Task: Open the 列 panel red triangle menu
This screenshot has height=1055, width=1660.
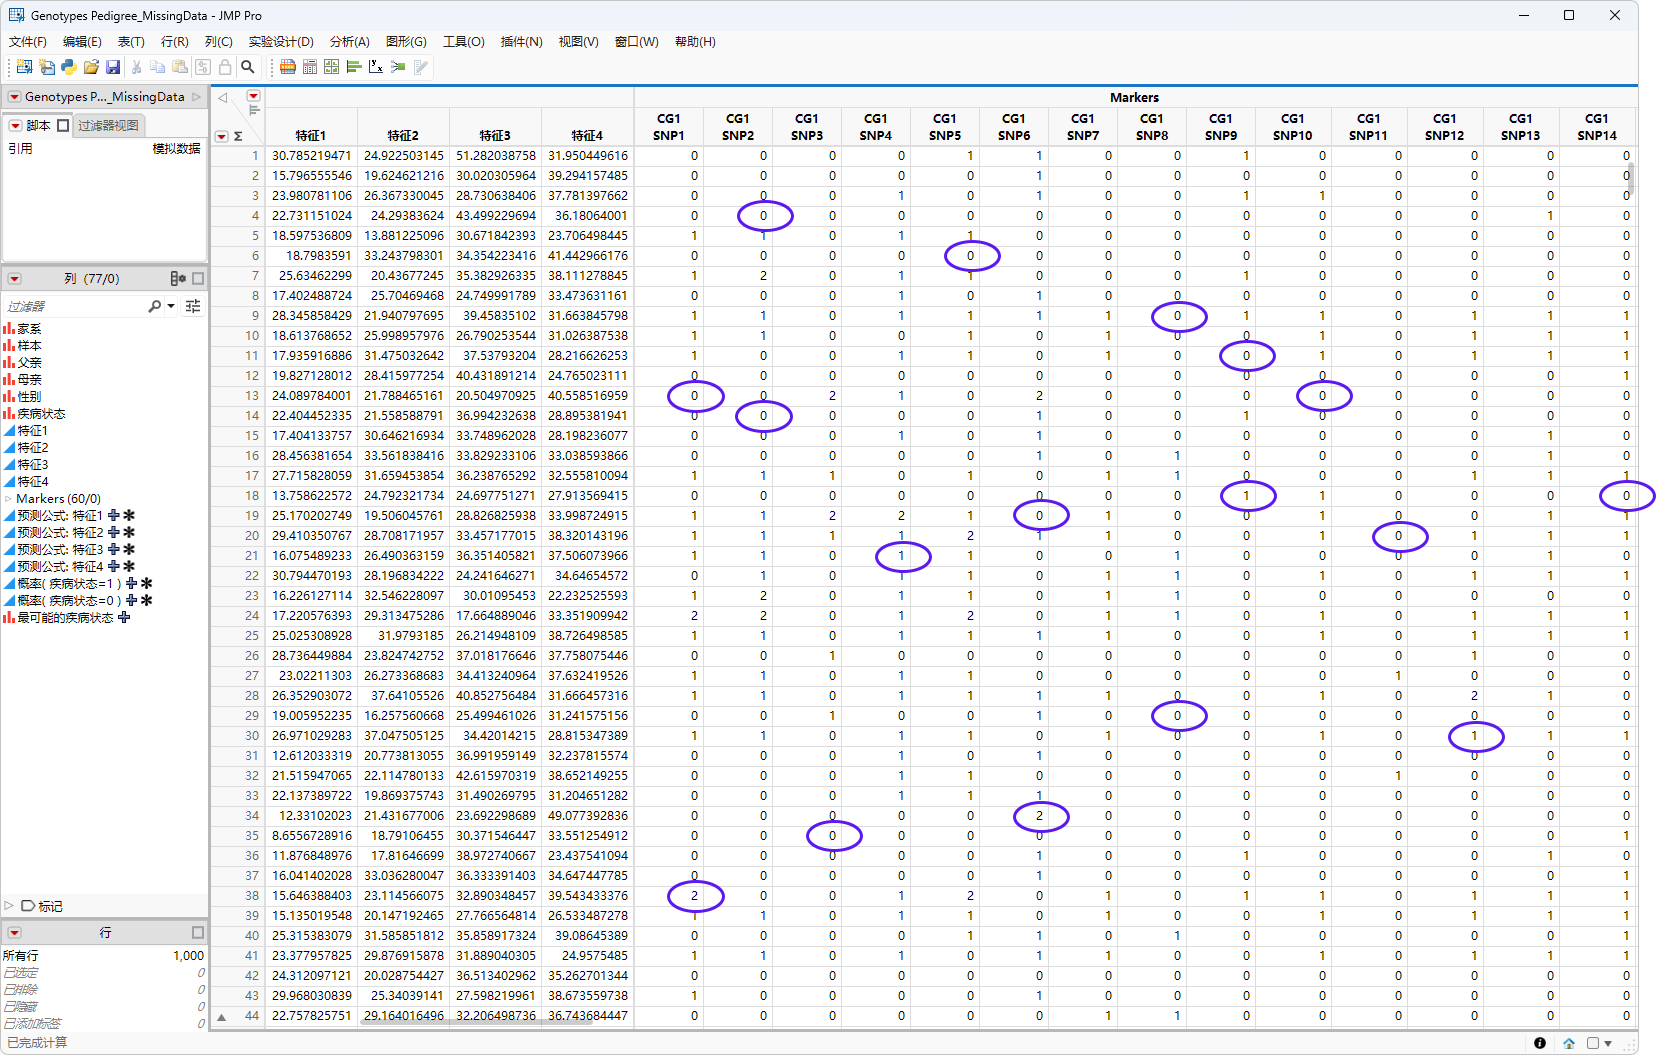Action: click(15, 278)
